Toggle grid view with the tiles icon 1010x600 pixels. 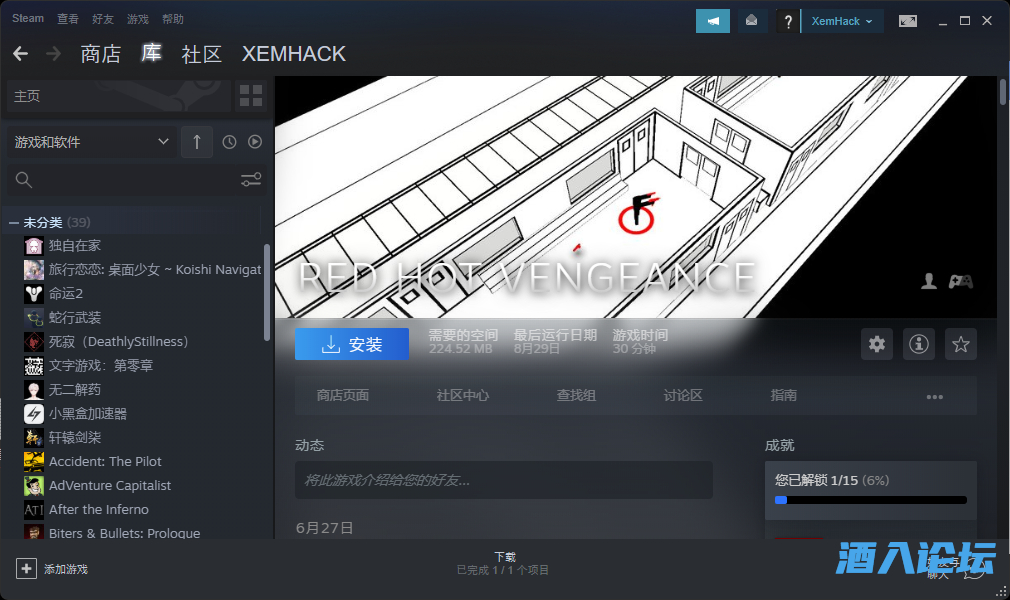point(250,96)
